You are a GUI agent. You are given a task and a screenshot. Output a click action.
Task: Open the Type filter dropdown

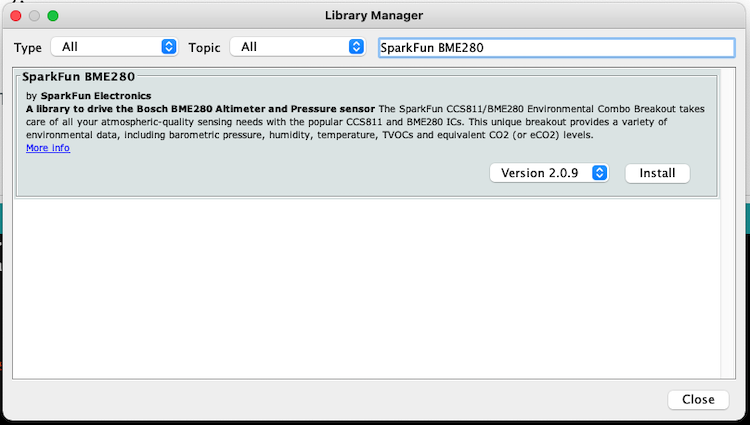[114, 47]
